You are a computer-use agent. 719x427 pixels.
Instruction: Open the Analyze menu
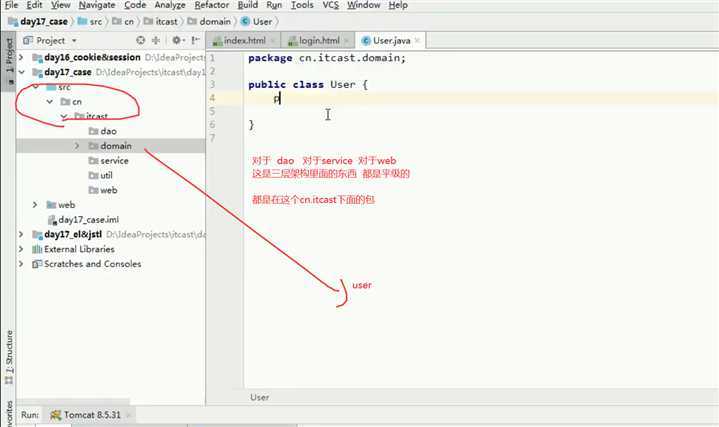[x=170, y=5]
